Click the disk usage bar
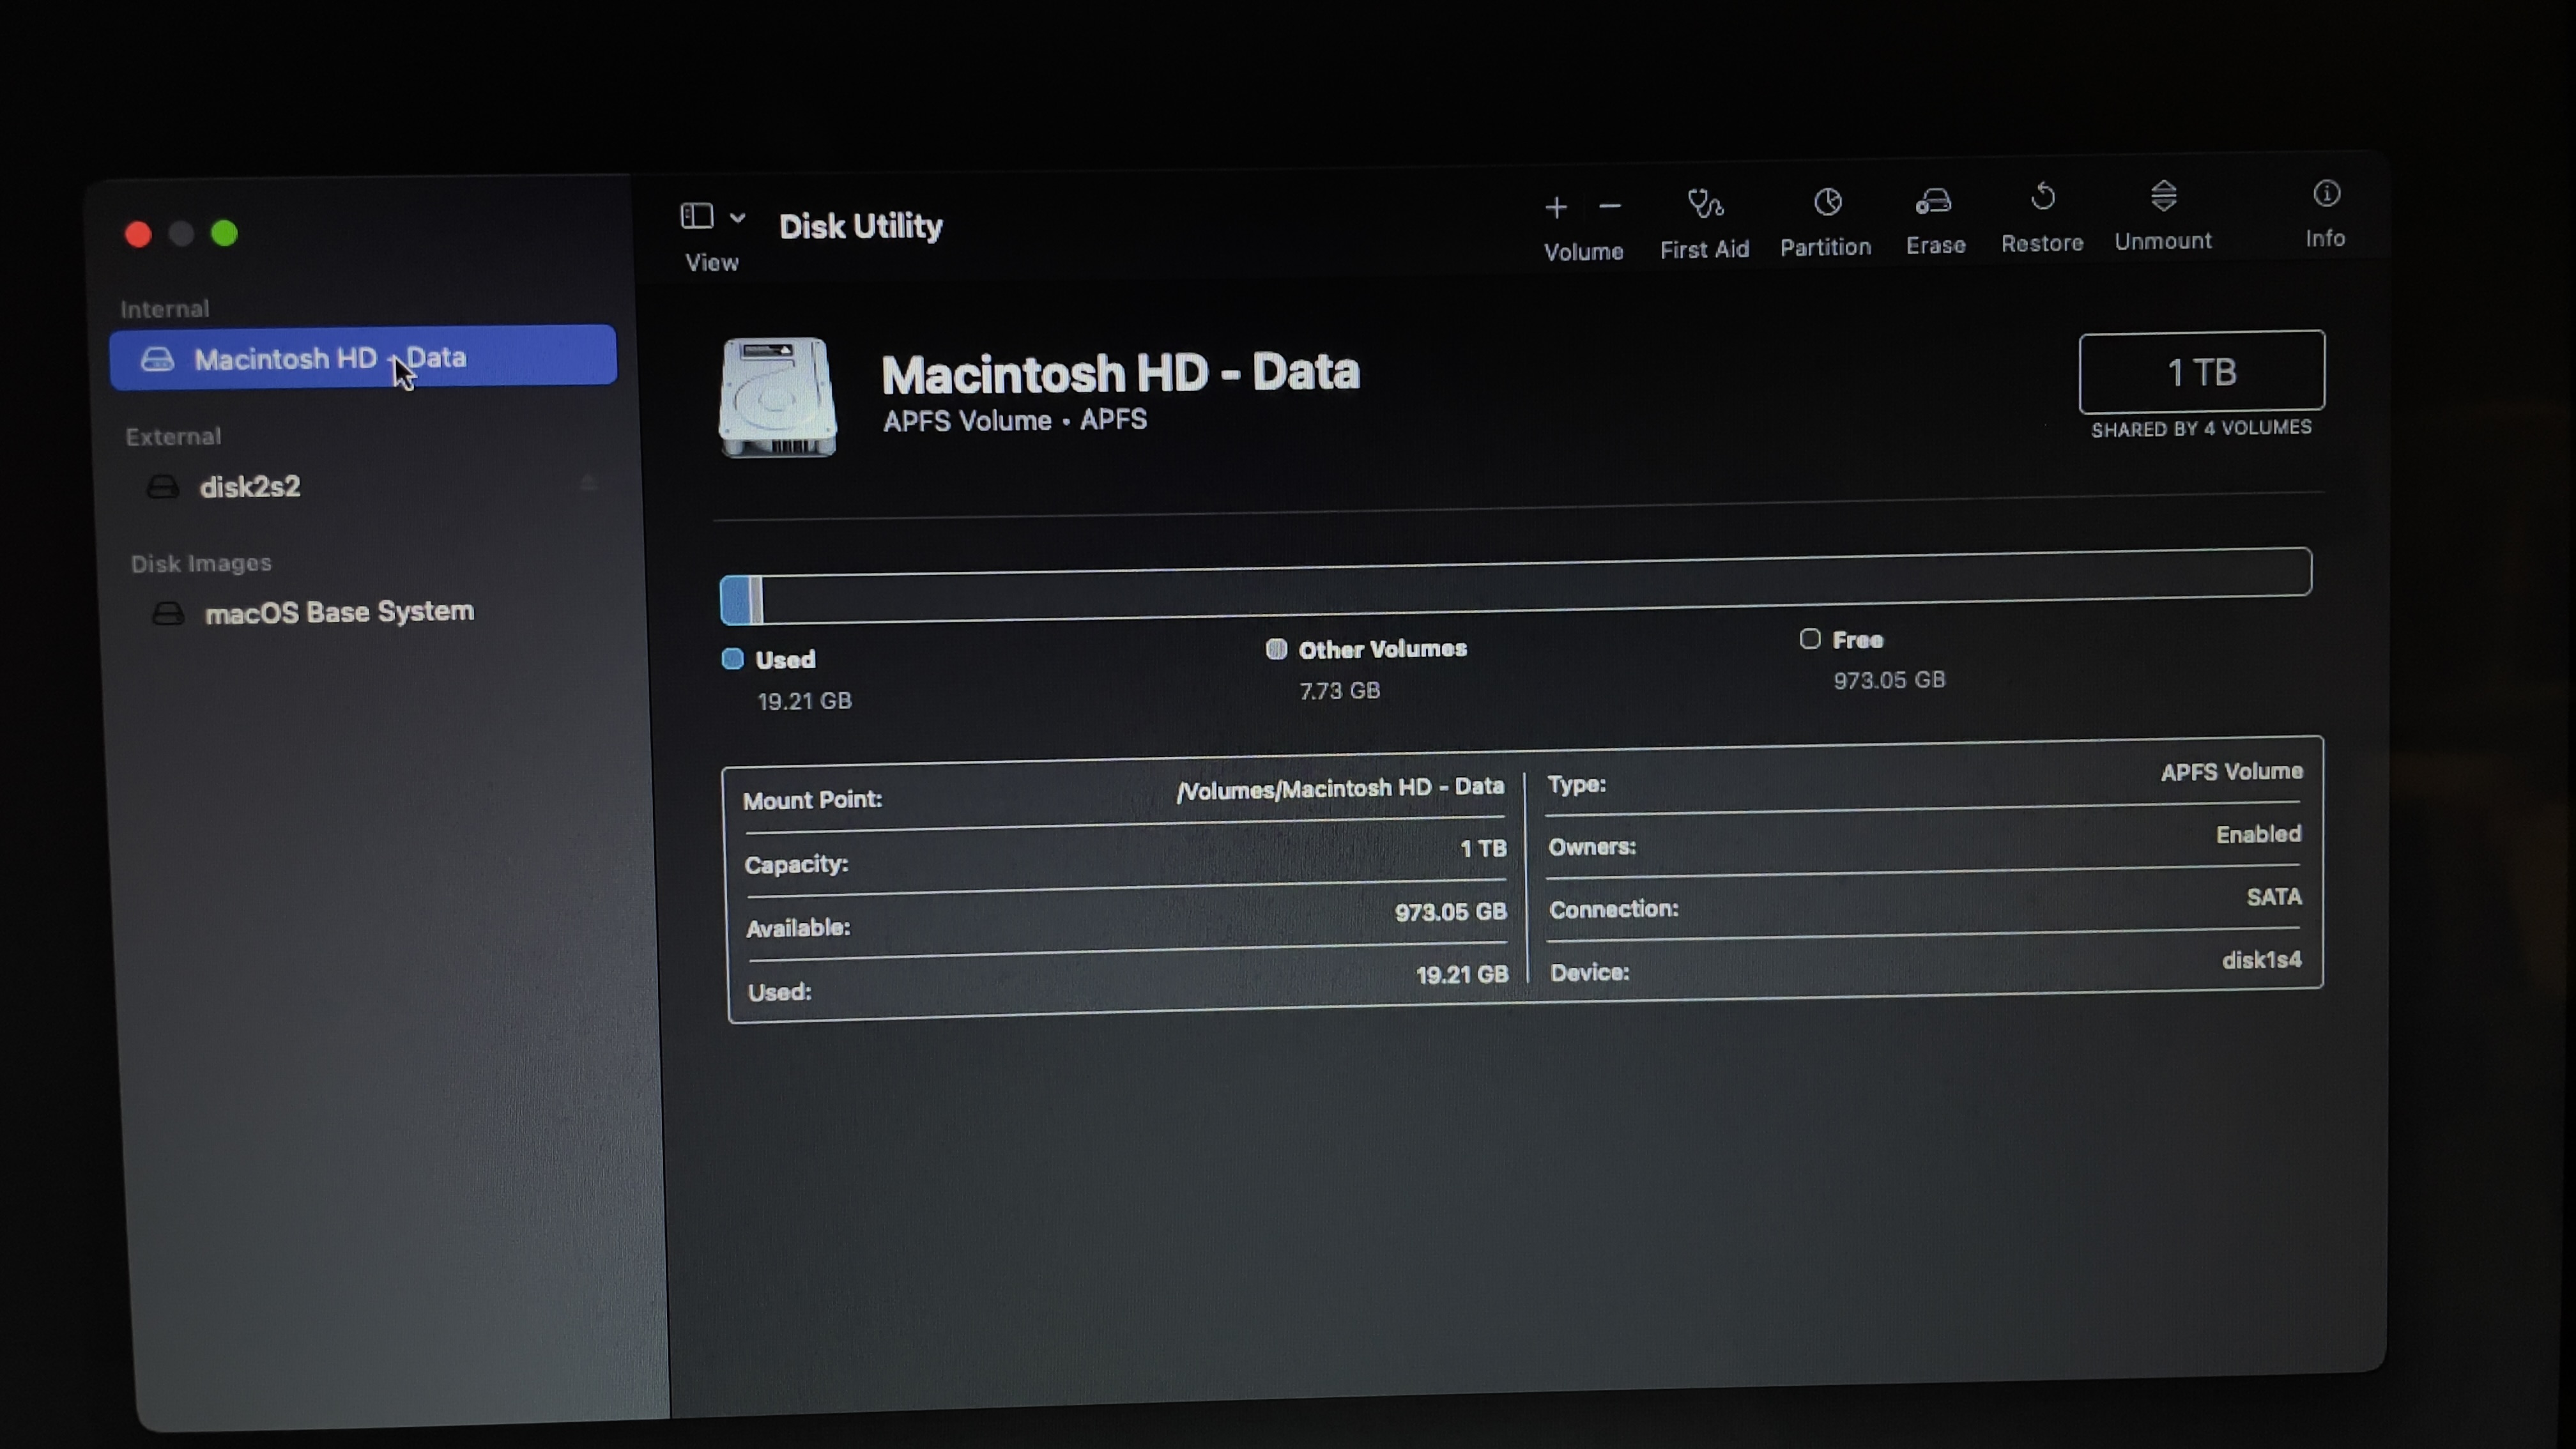 pyautogui.click(x=1515, y=586)
